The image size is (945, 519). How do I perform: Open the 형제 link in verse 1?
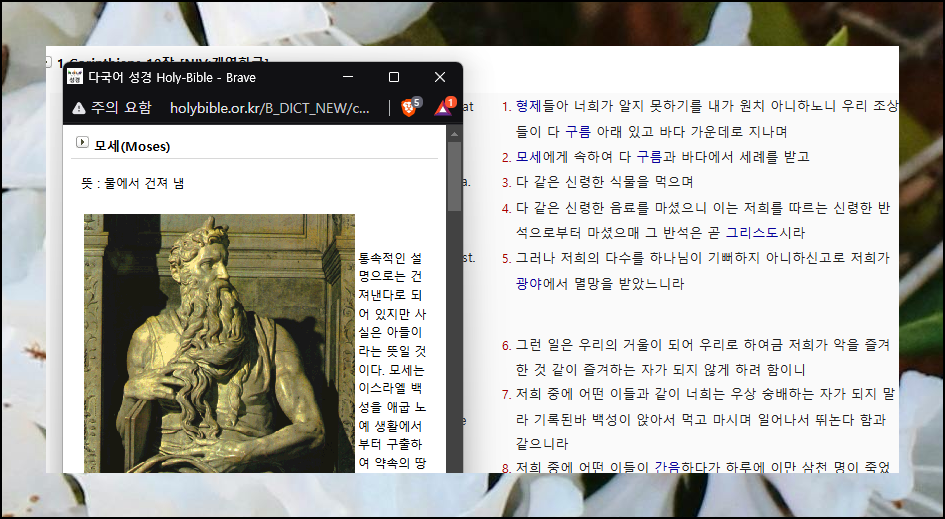[x=529, y=107]
